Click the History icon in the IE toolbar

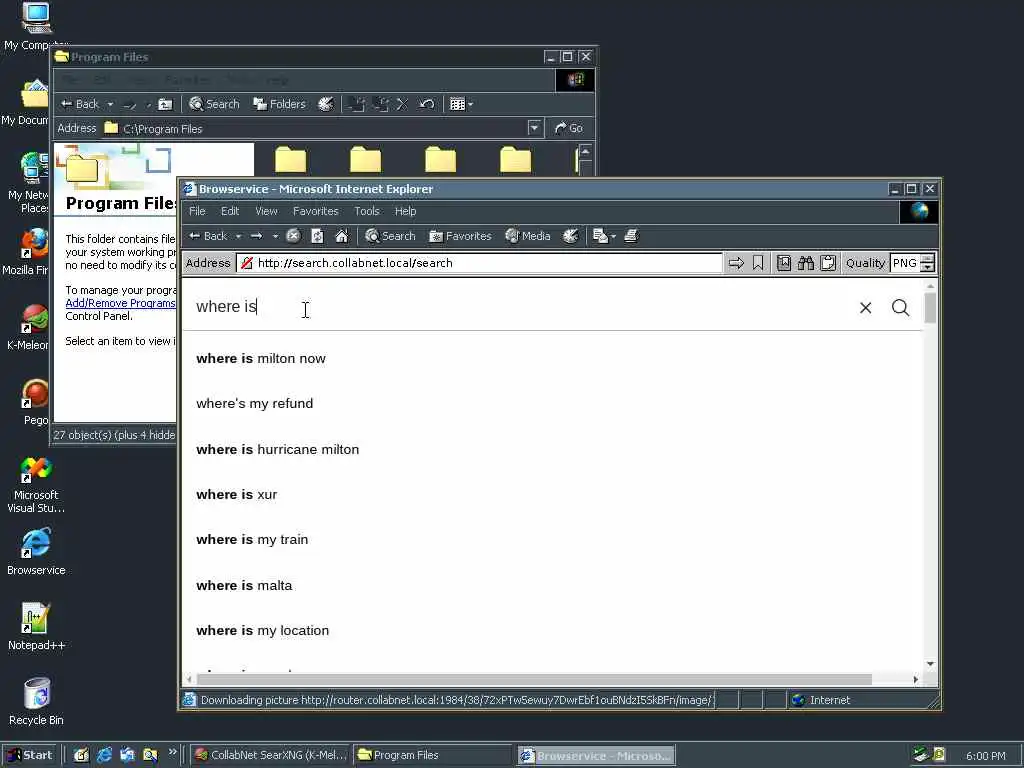coord(571,236)
